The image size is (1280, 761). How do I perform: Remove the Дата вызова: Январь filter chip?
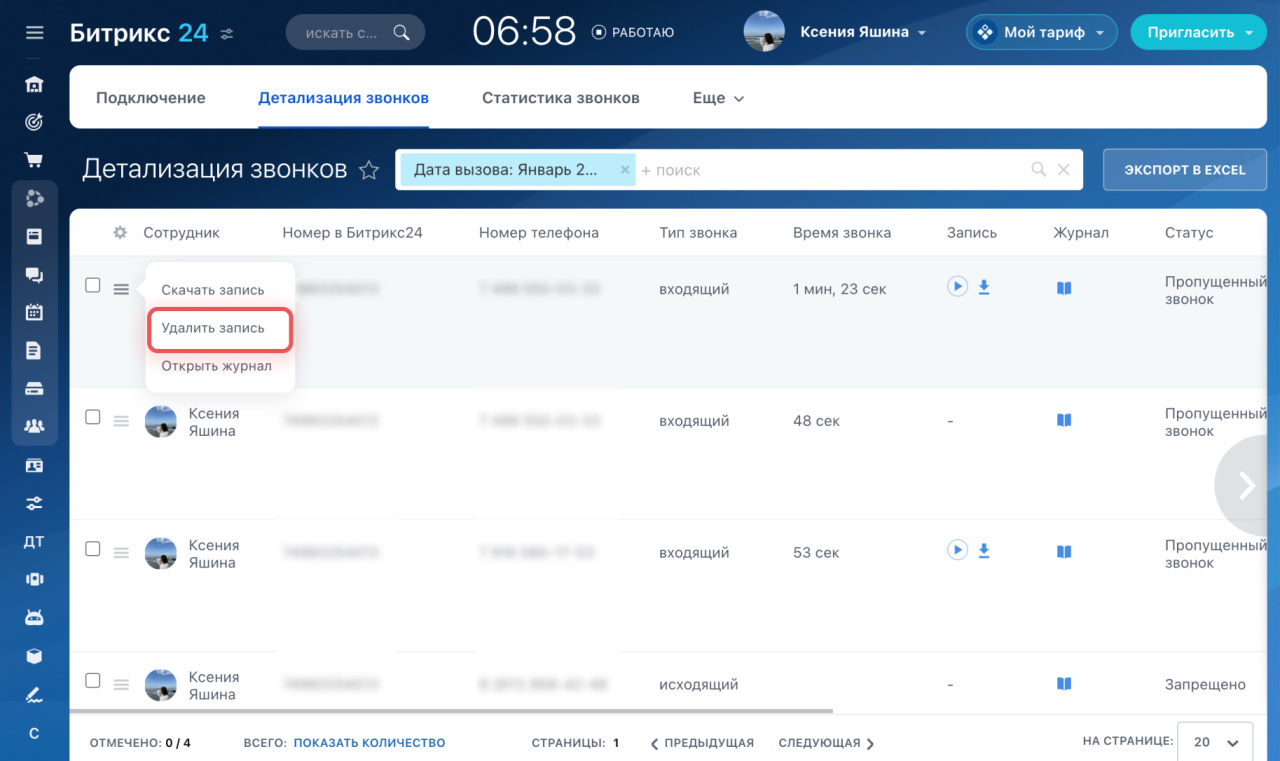pyautogui.click(x=625, y=170)
